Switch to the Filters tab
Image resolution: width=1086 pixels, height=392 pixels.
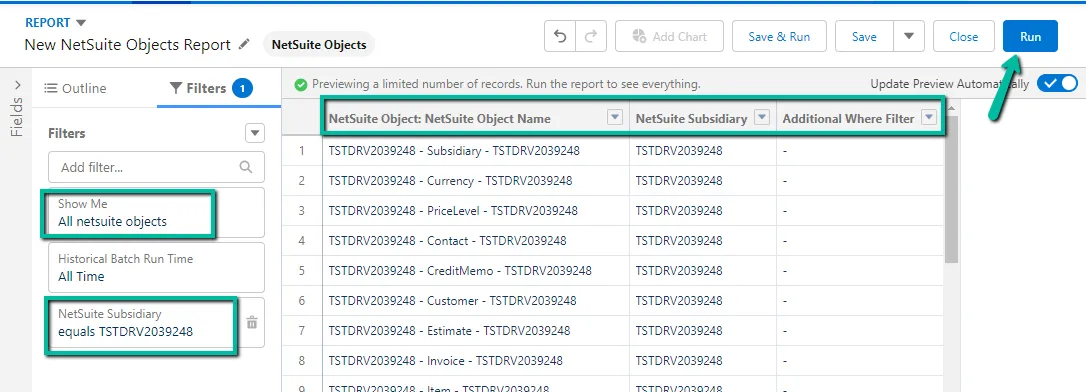tap(211, 88)
